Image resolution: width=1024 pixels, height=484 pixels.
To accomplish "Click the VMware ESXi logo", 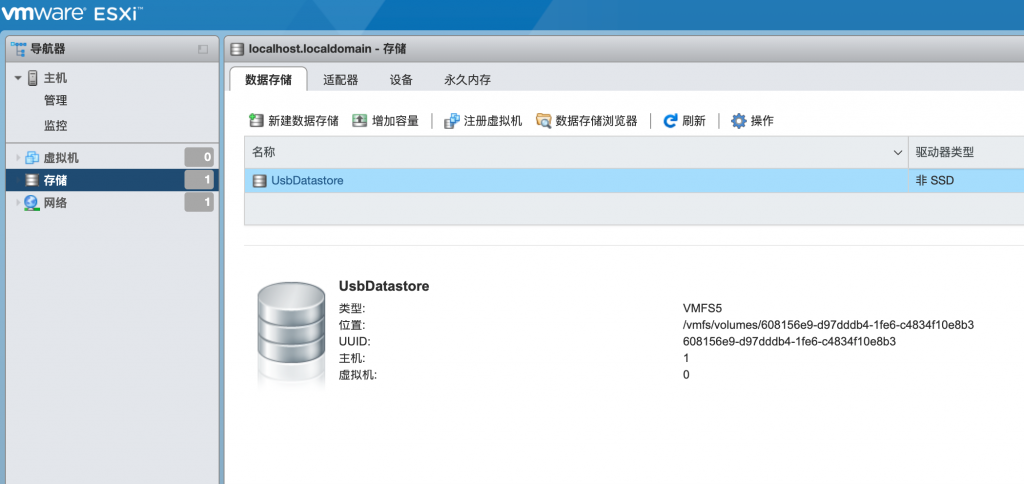I will (72, 12).
